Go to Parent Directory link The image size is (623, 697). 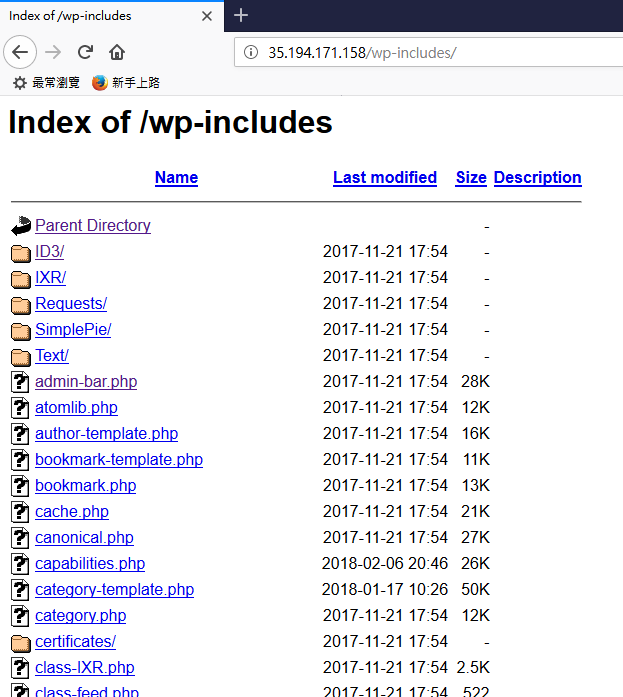(93, 225)
